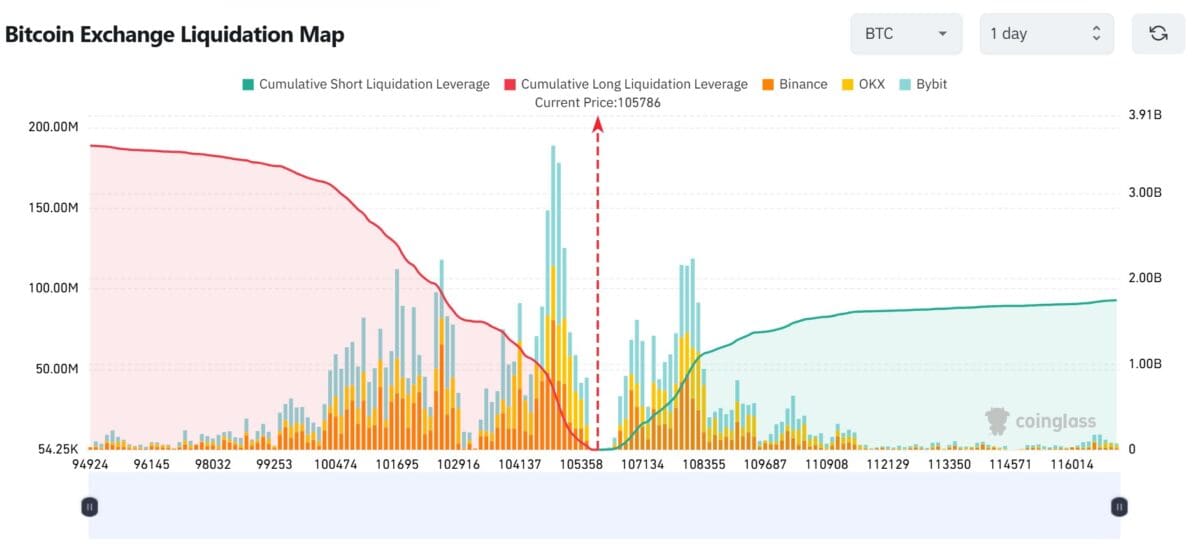Click the 1 day stepper arrows

pyautogui.click(x=1096, y=33)
